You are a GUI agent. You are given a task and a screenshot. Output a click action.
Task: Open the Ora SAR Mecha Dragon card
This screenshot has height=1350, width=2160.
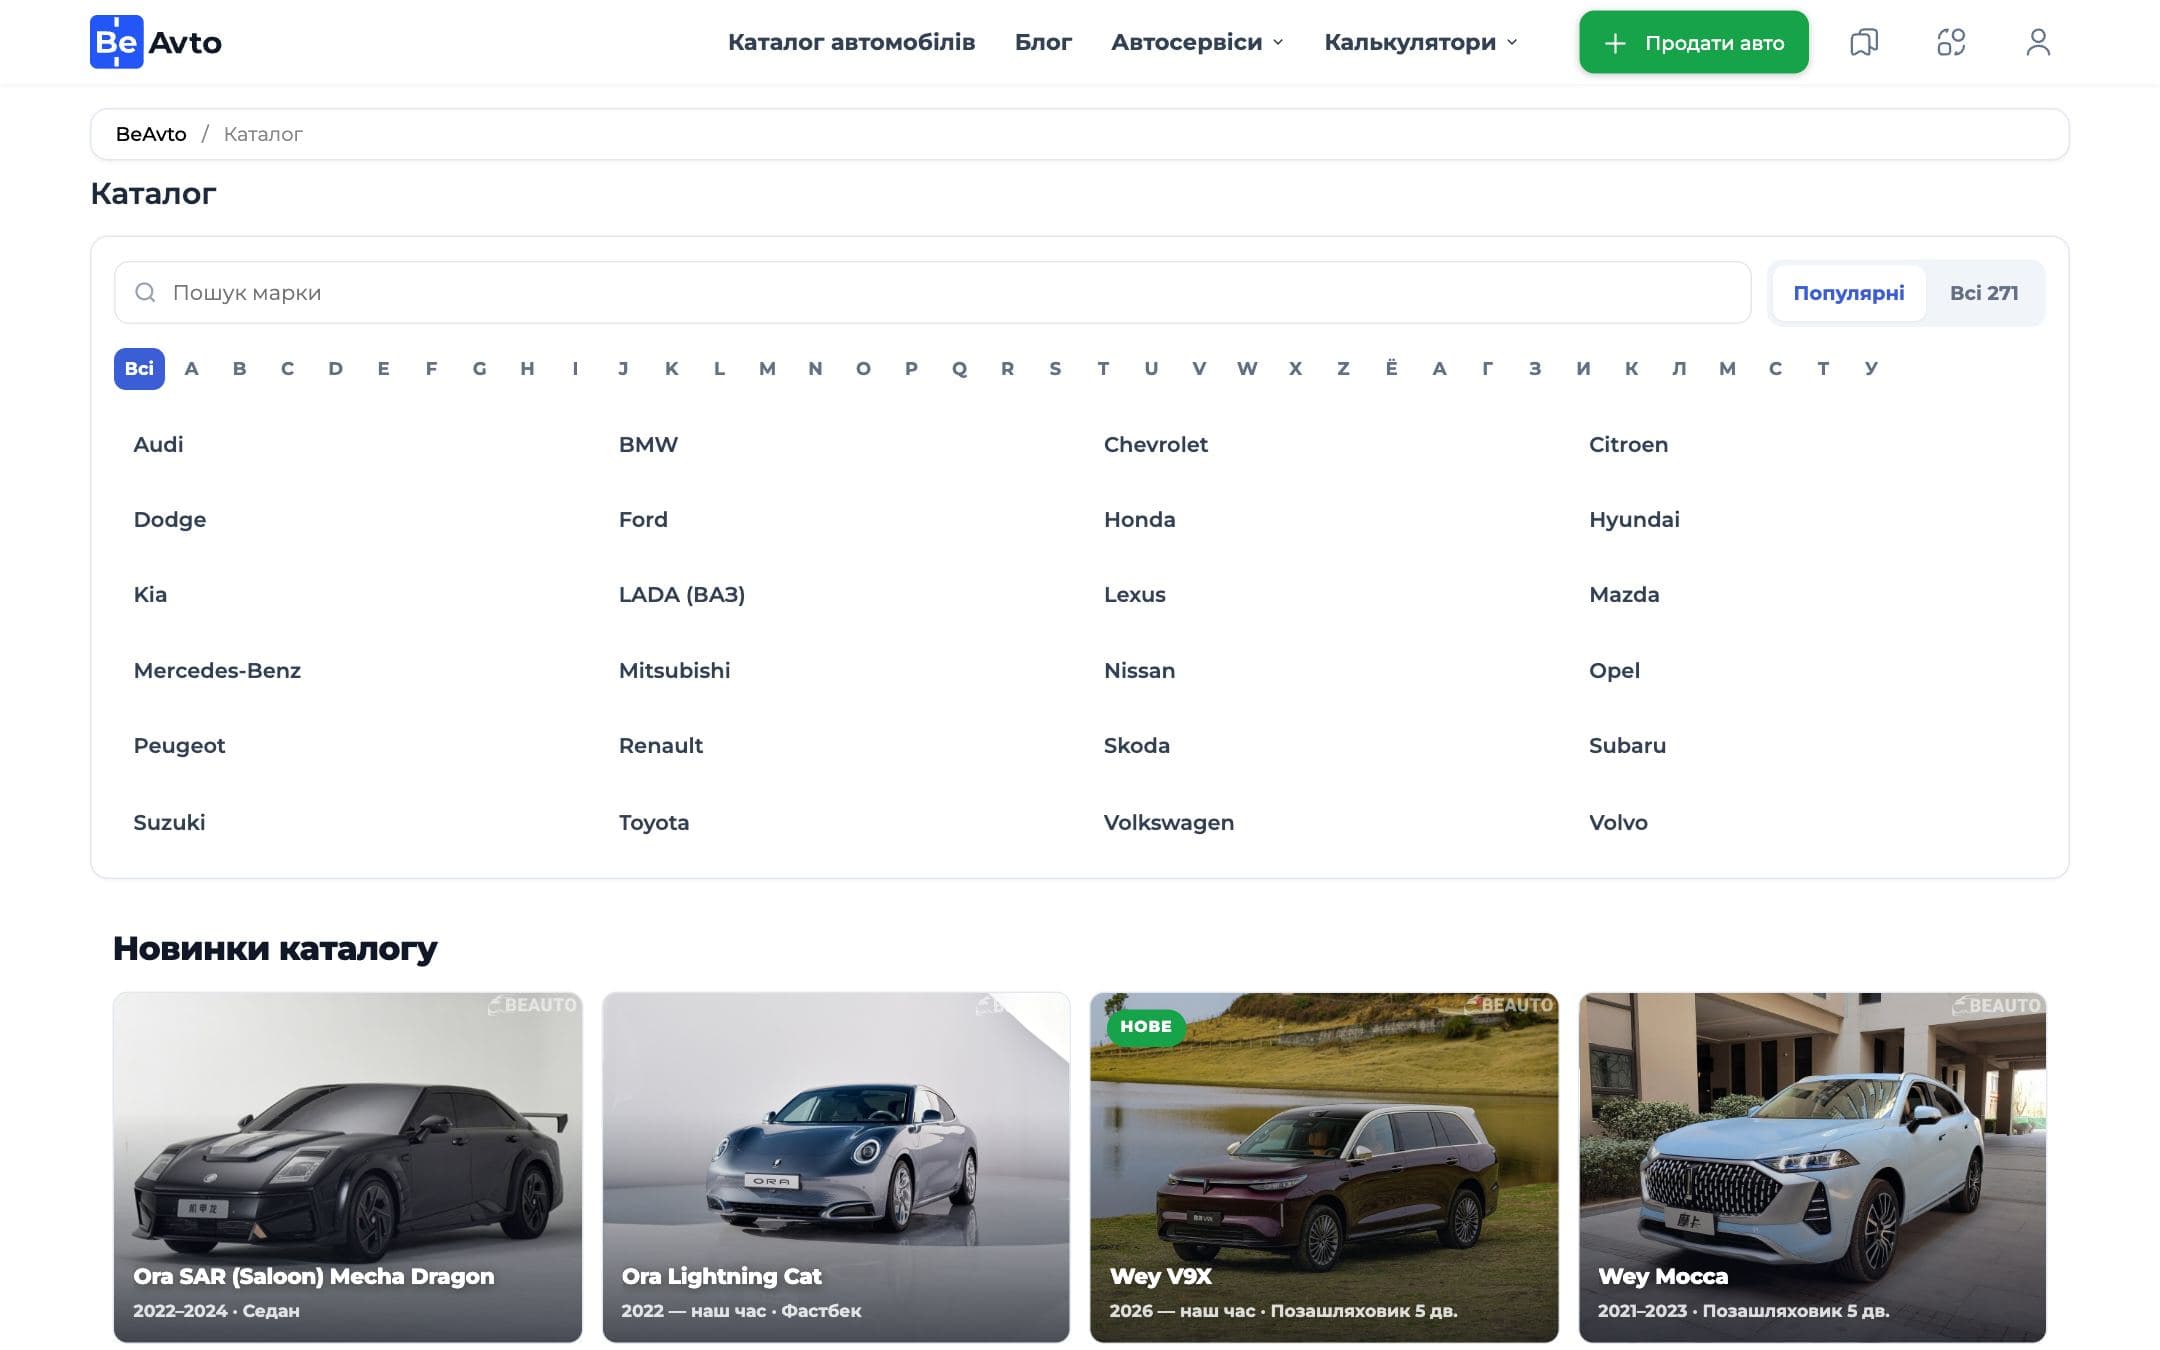pyautogui.click(x=348, y=1167)
